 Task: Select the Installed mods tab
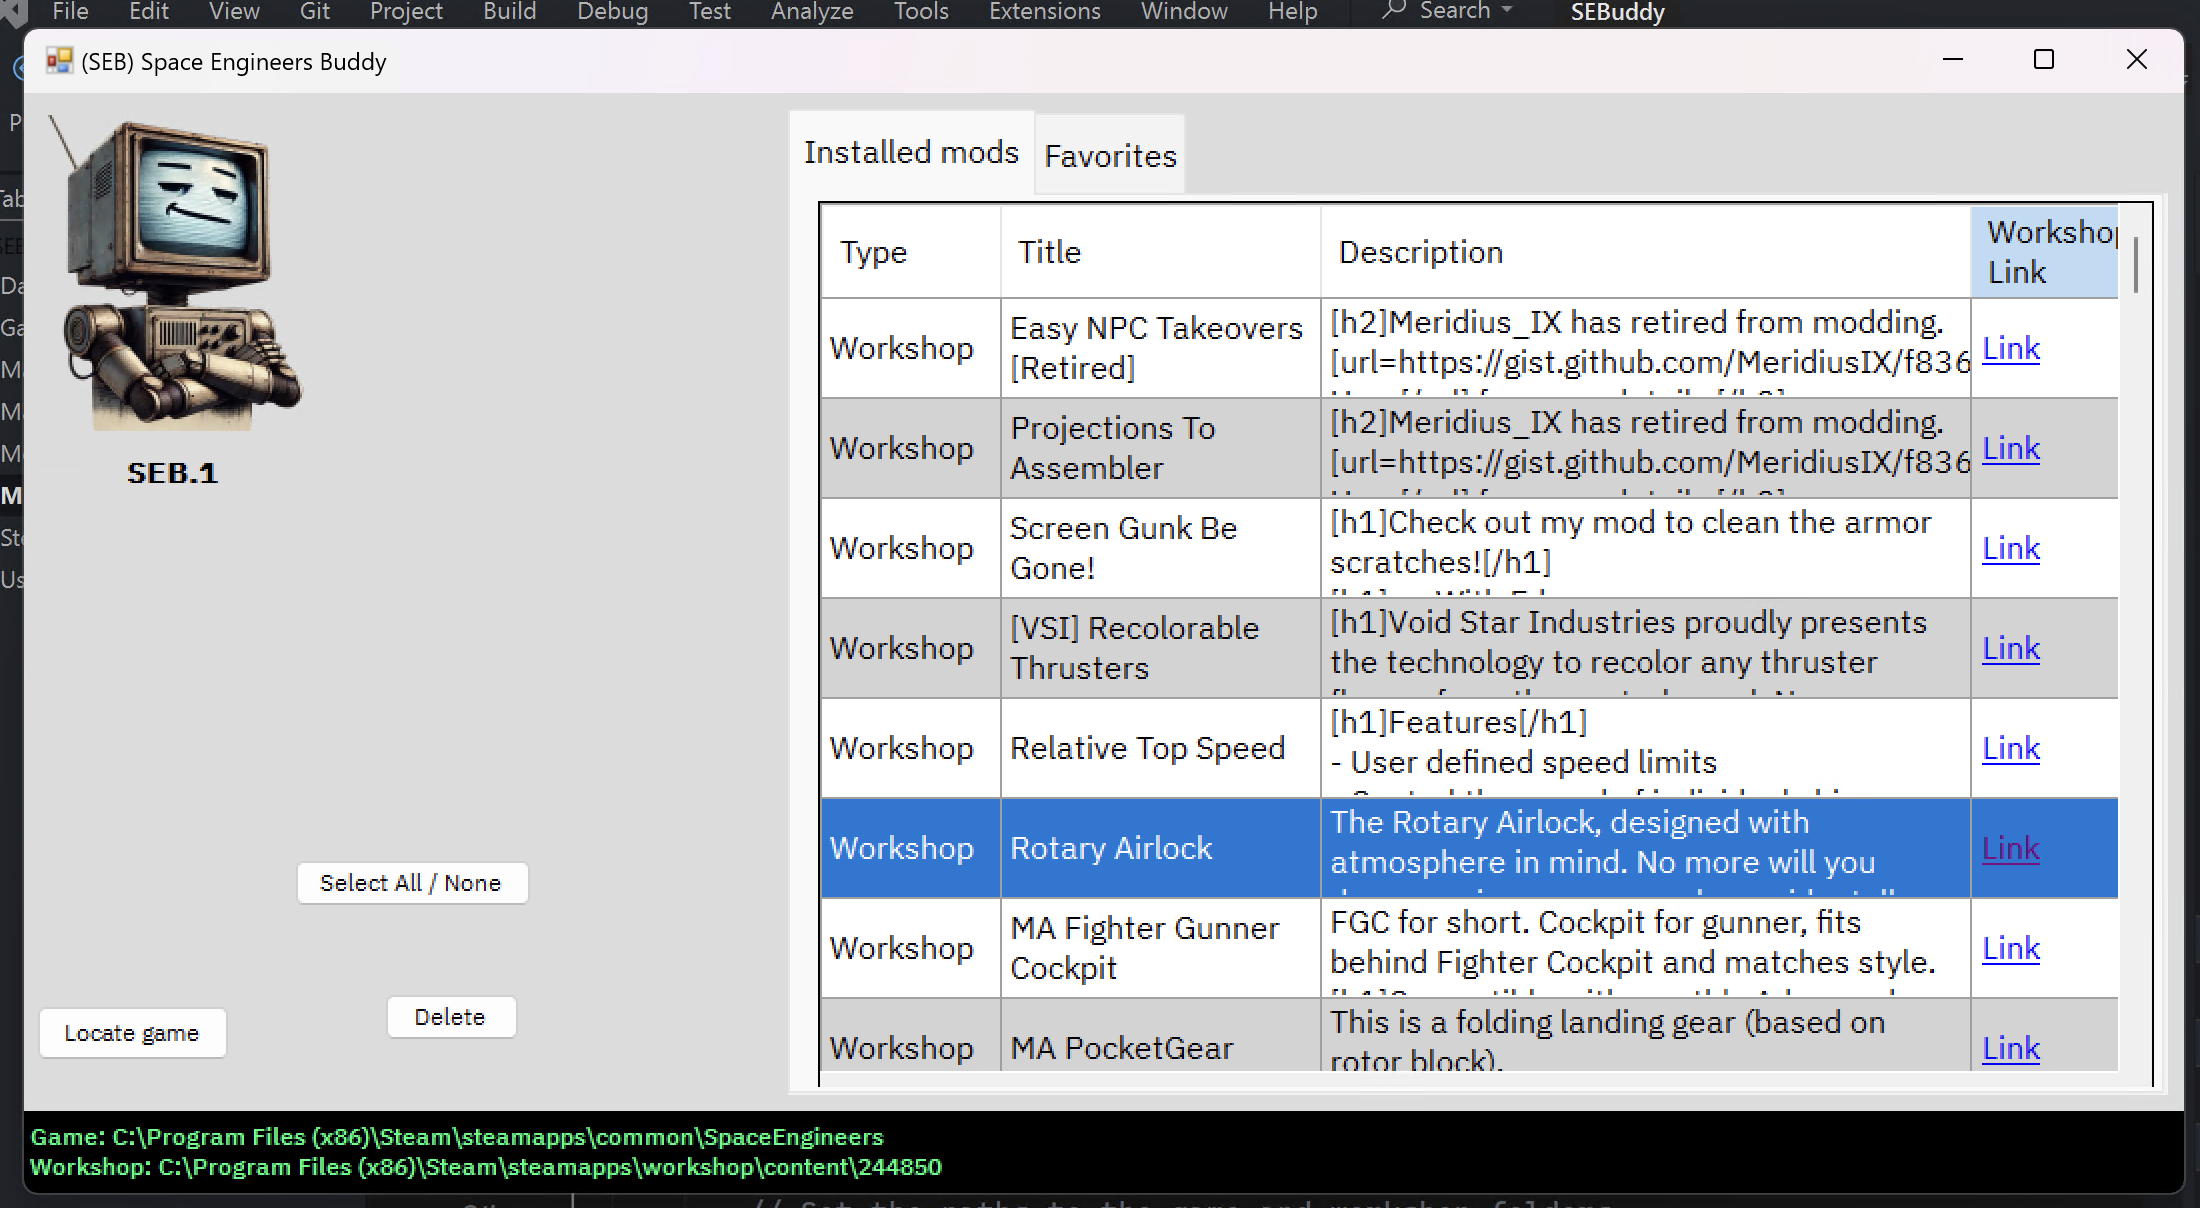click(911, 152)
